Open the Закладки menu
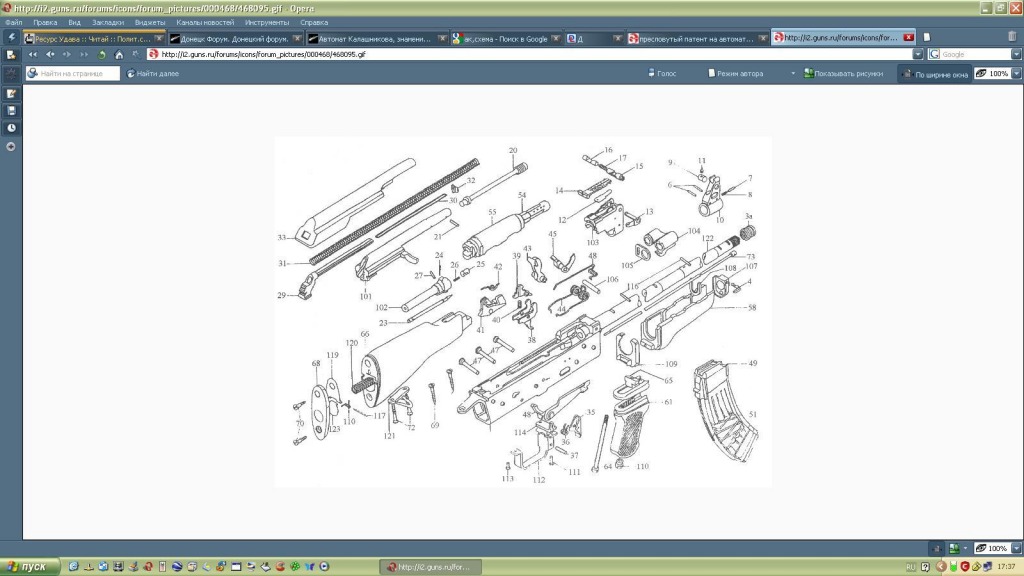The width and height of the screenshot is (1024, 576). 108,22
